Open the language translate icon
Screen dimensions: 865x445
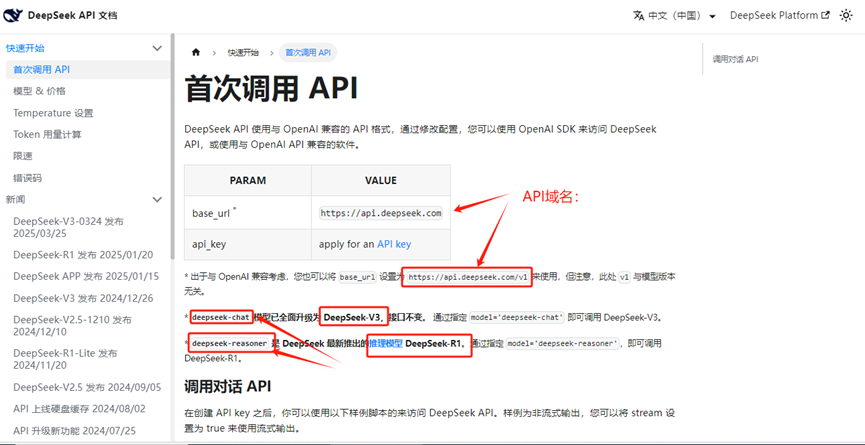tap(639, 15)
